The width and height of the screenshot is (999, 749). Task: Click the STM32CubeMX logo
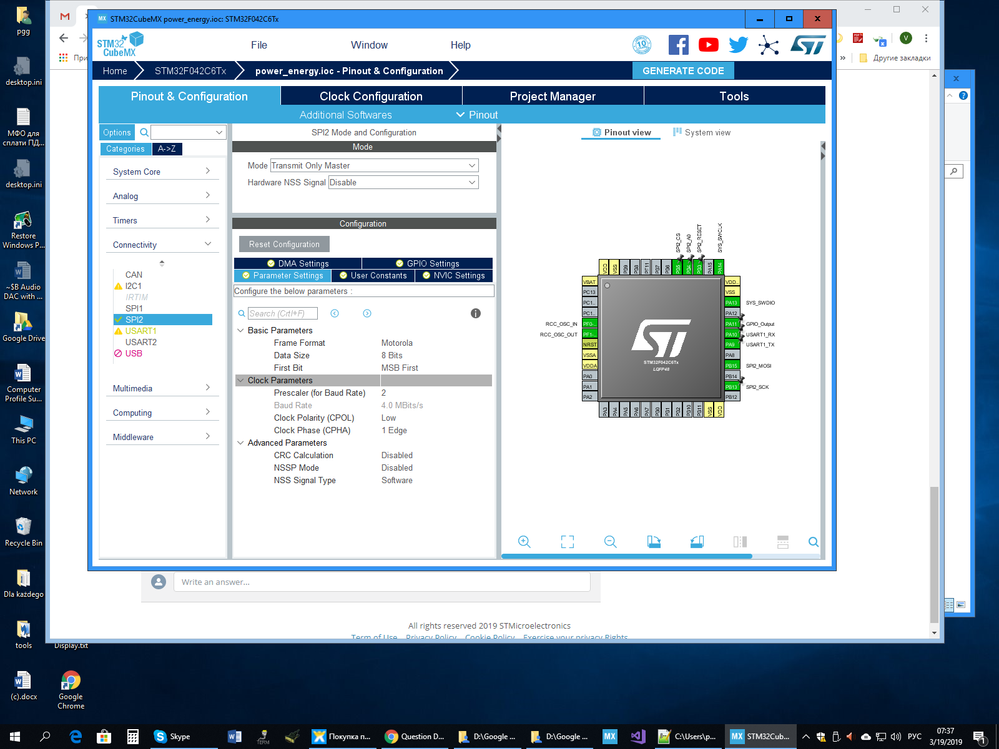[x=120, y=45]
